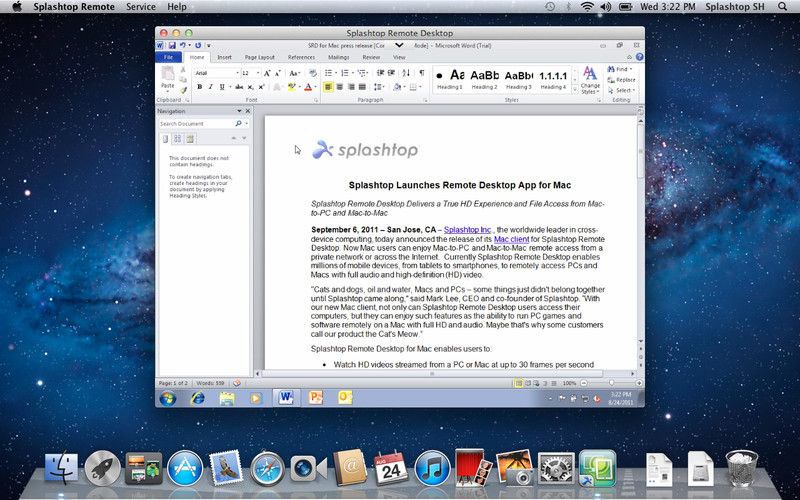Open Internet Explorer from the Windows taskbar

click(197, 398)
